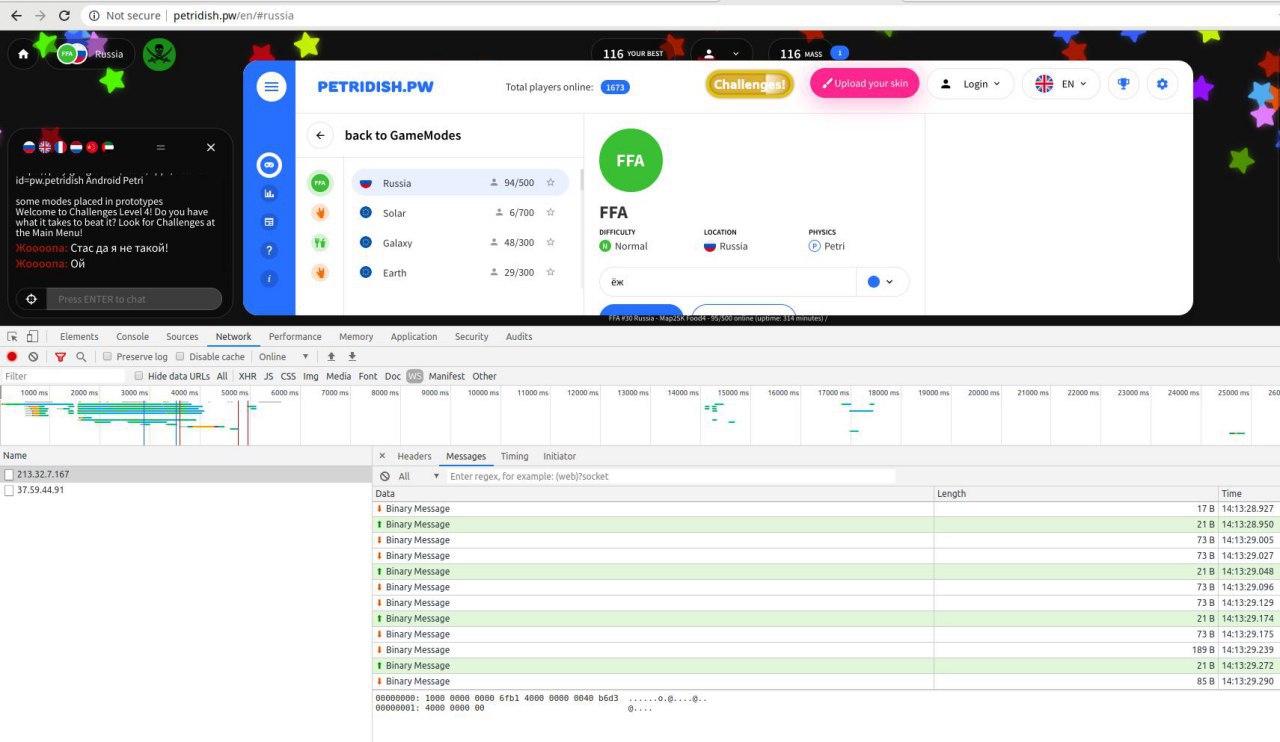Select the Galaxy server row
This screenshot has height=742, width=1280.
(x=460, y=243)
